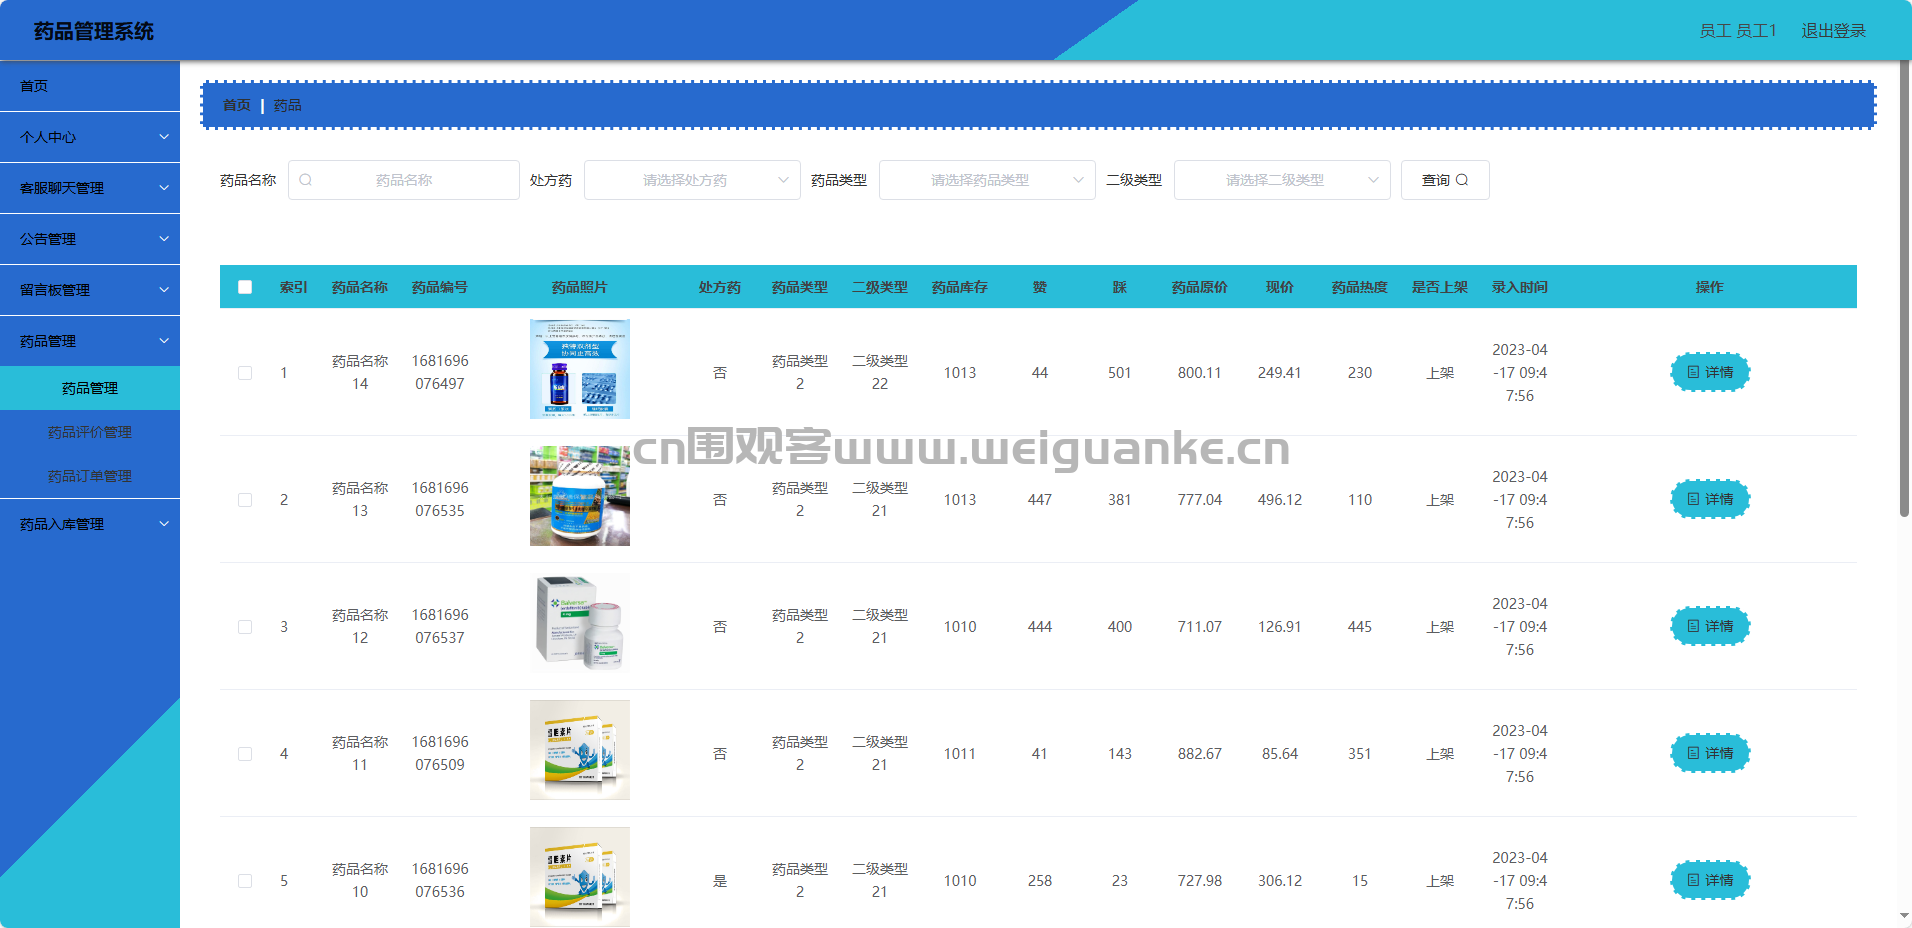This screenshot has height=928, width=1912.
Task: Click 首页 in the breadcrumb
Action: pyautogui.click(x=237, y=105)
